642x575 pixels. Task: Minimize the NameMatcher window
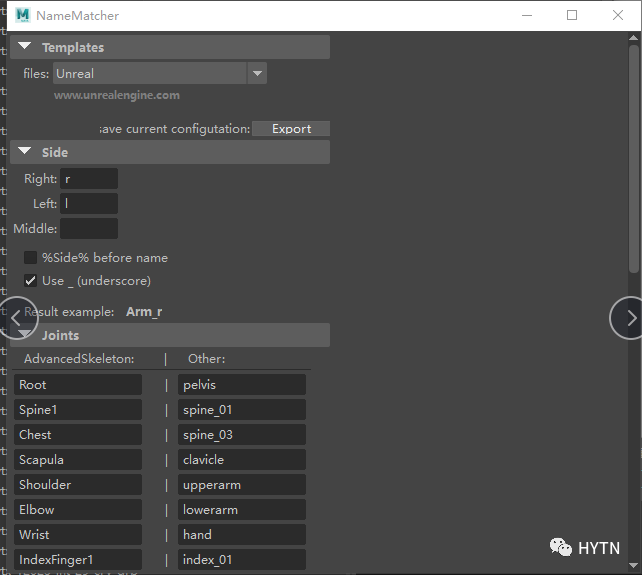(526, 15)
